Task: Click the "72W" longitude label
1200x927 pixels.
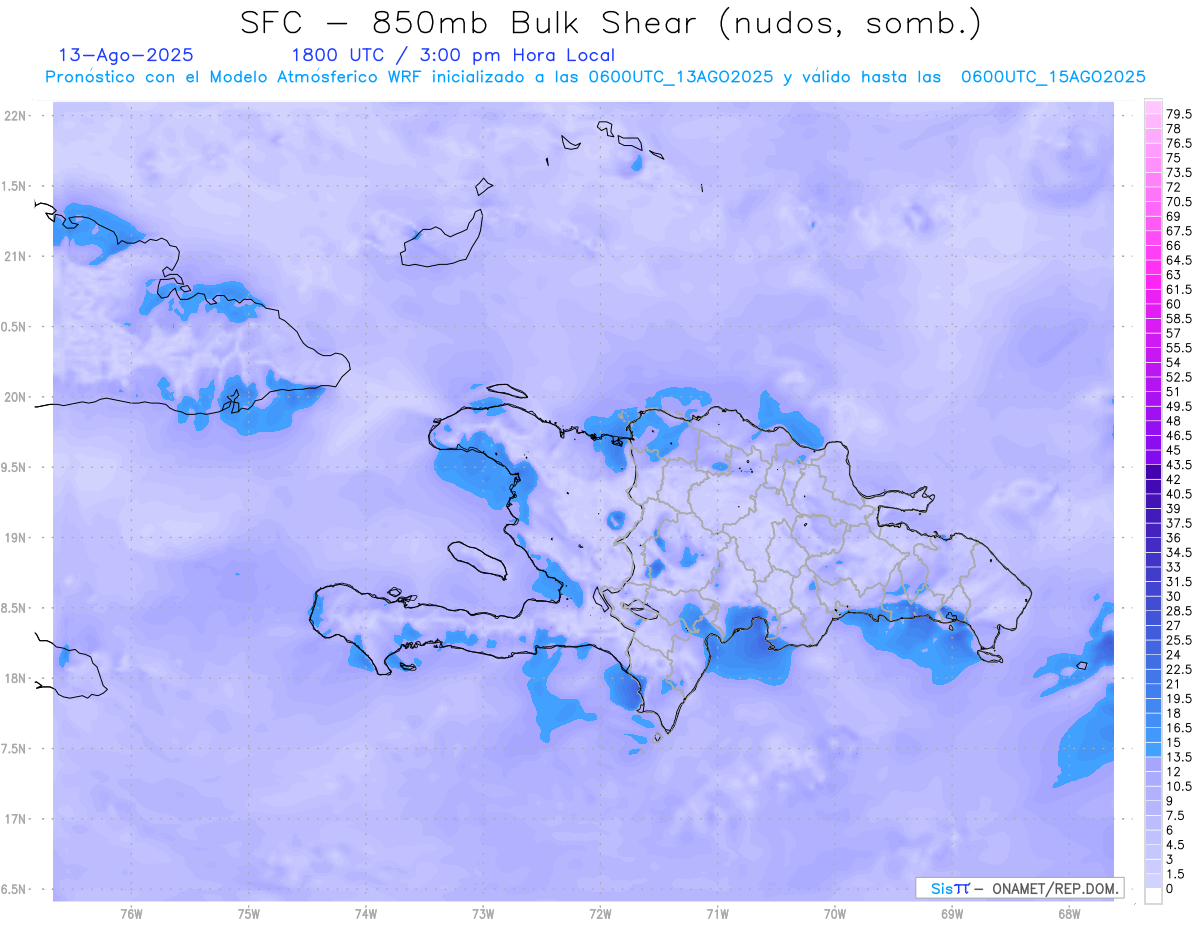Action: tap(600, 913)
